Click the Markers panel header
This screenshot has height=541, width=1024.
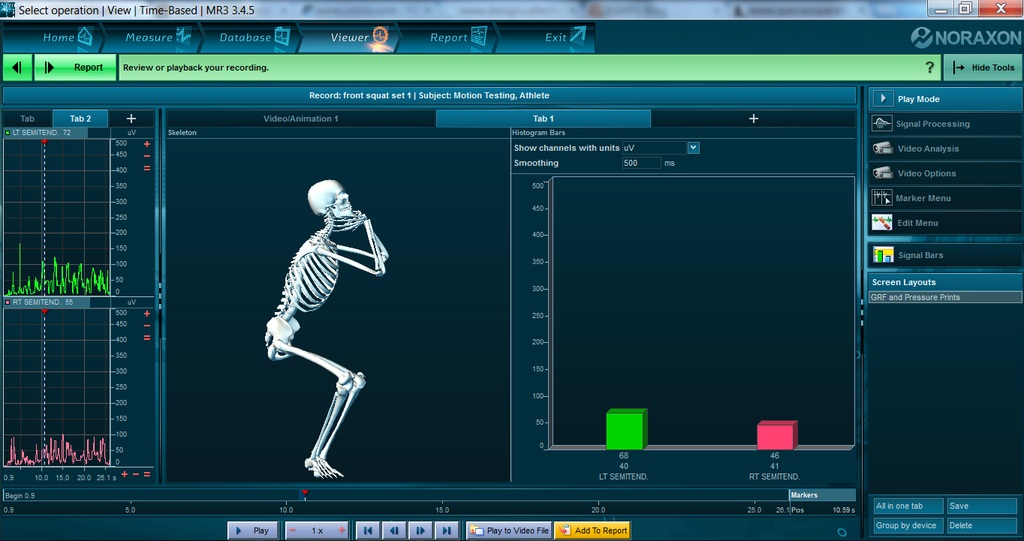click(x=822, y=495)
